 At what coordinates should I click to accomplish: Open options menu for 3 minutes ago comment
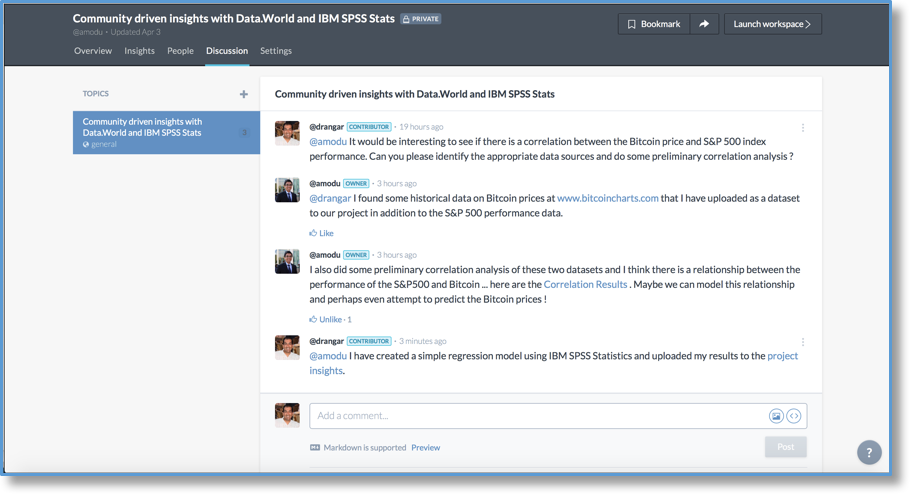(x=803, y=342)
